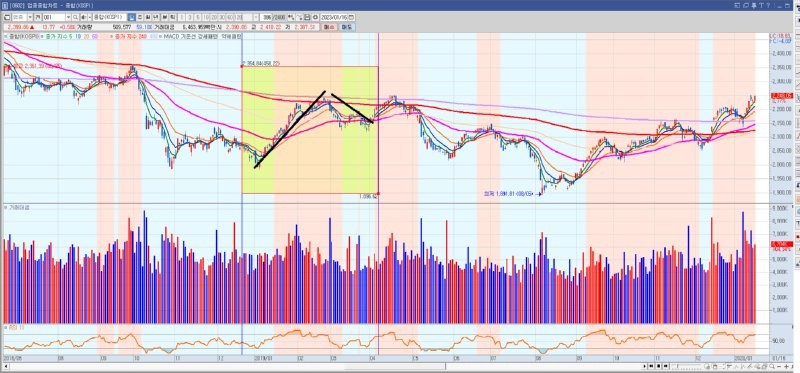Screen dimensions: 800x373
Task: Switch to the tick (틱) period button
Action: 173,17
